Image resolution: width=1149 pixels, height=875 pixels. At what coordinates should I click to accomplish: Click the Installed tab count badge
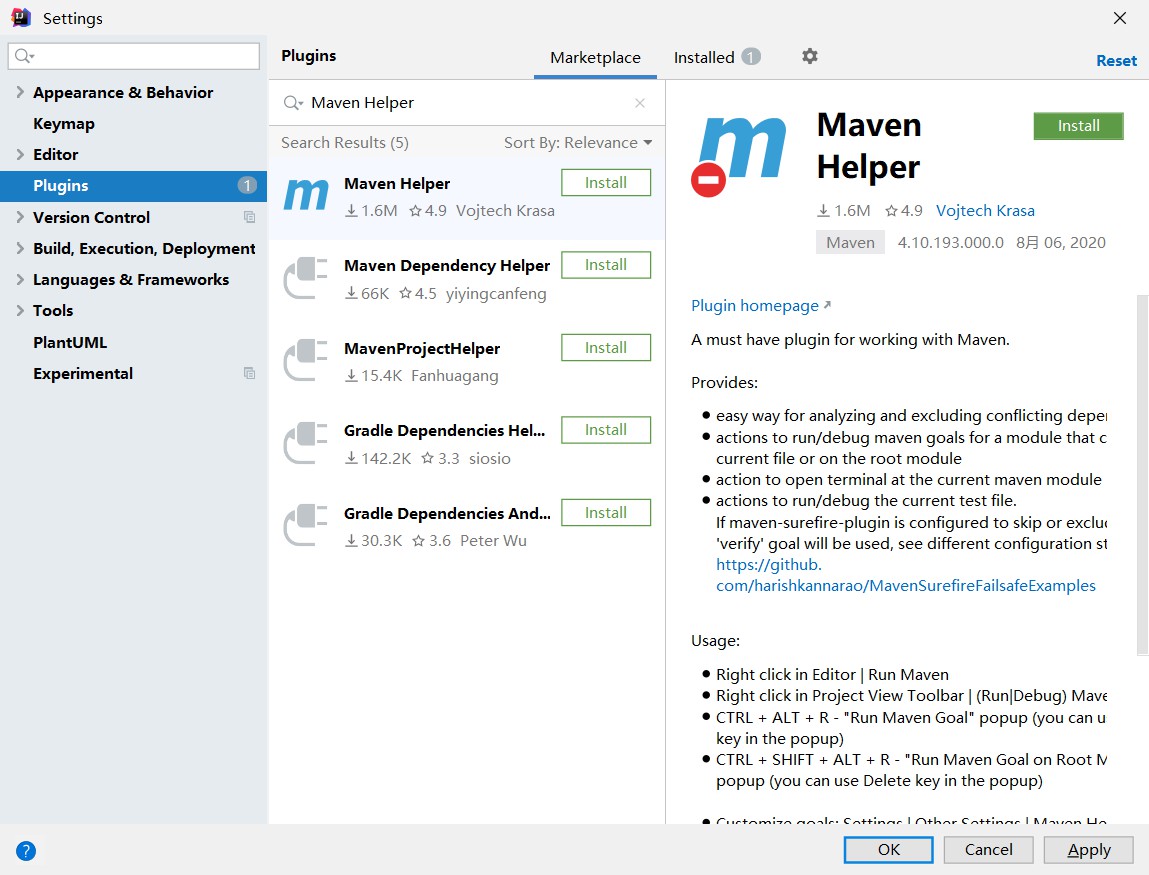click(x=751, y=56)
